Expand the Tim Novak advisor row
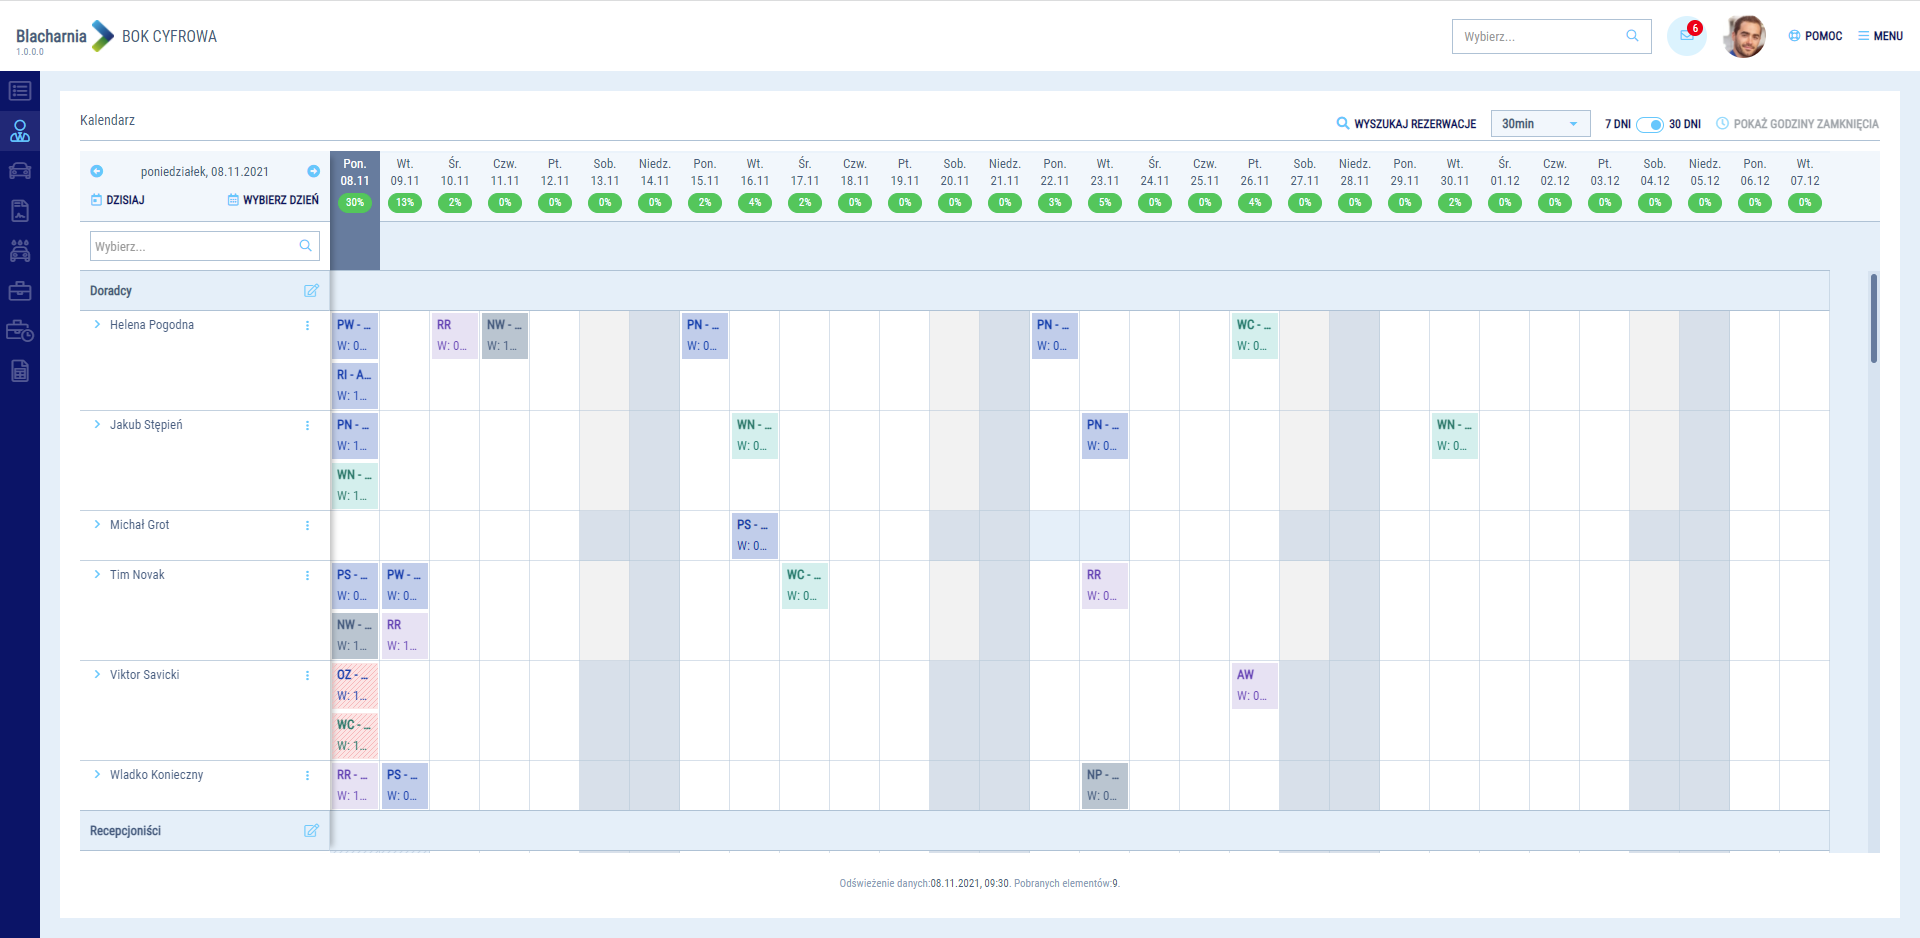The image size is (1920, 938). [x=97, y=575]
